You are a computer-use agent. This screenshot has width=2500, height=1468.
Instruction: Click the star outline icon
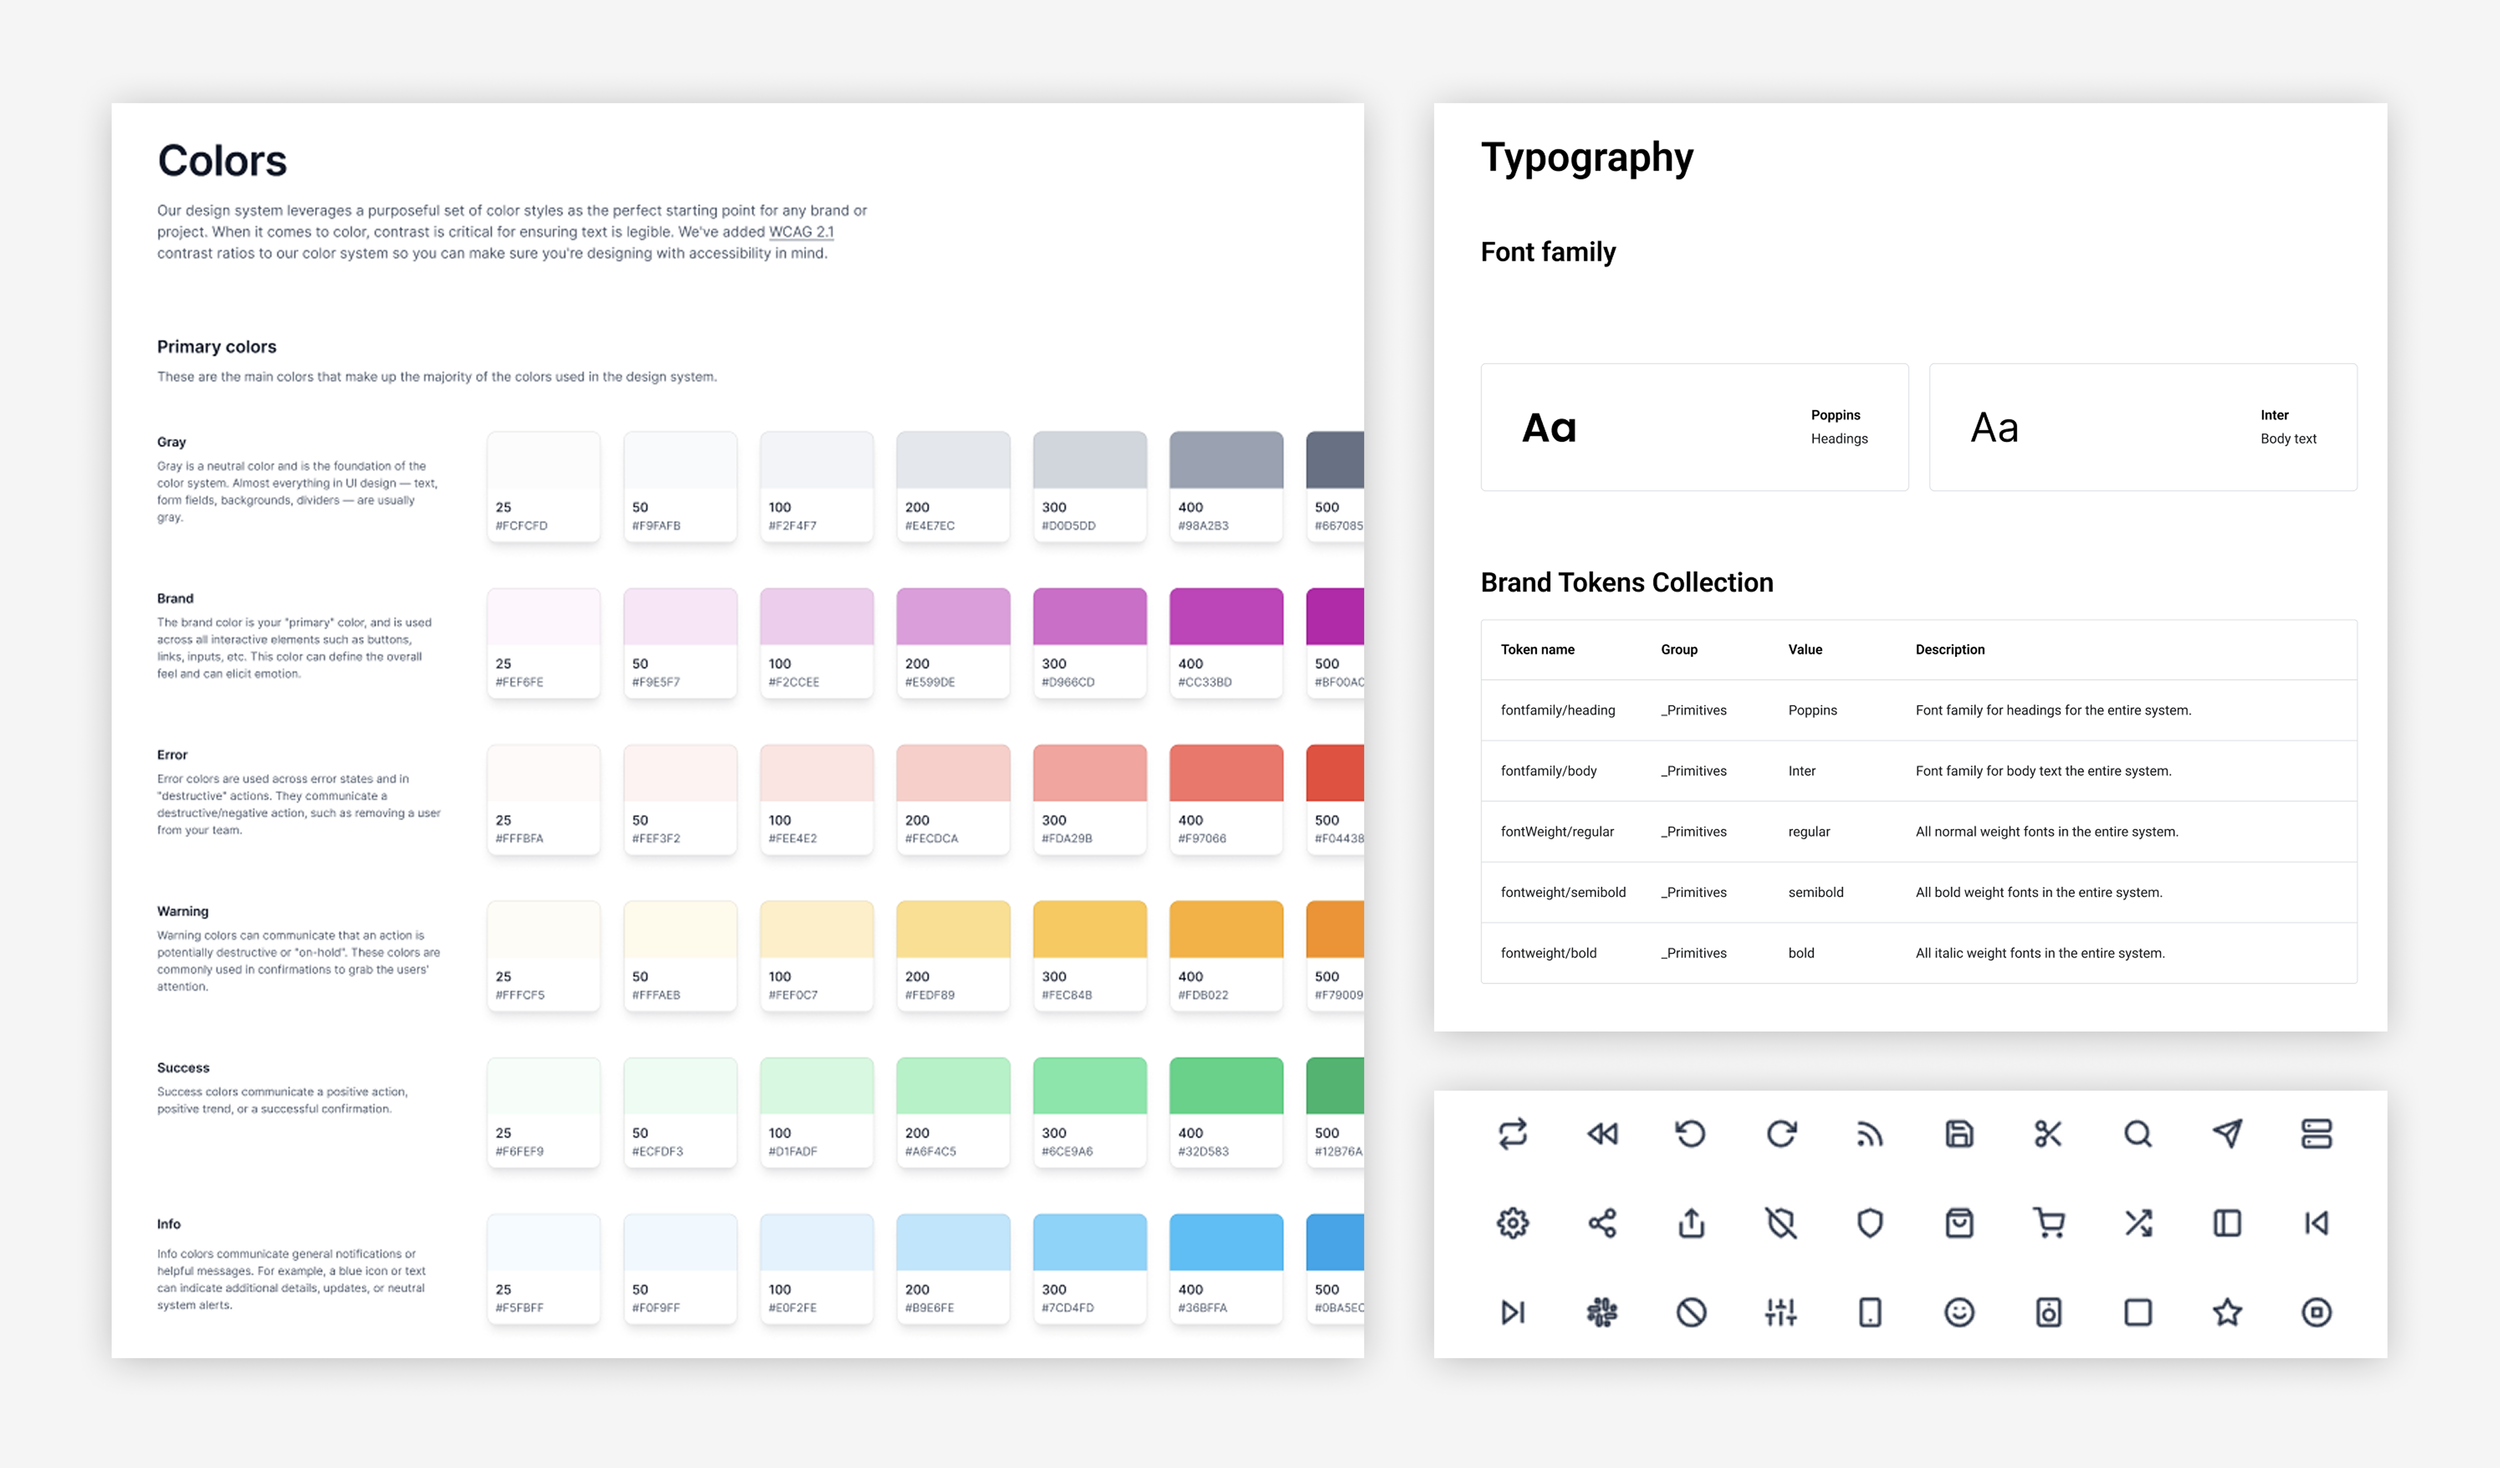[2226, 1311]
